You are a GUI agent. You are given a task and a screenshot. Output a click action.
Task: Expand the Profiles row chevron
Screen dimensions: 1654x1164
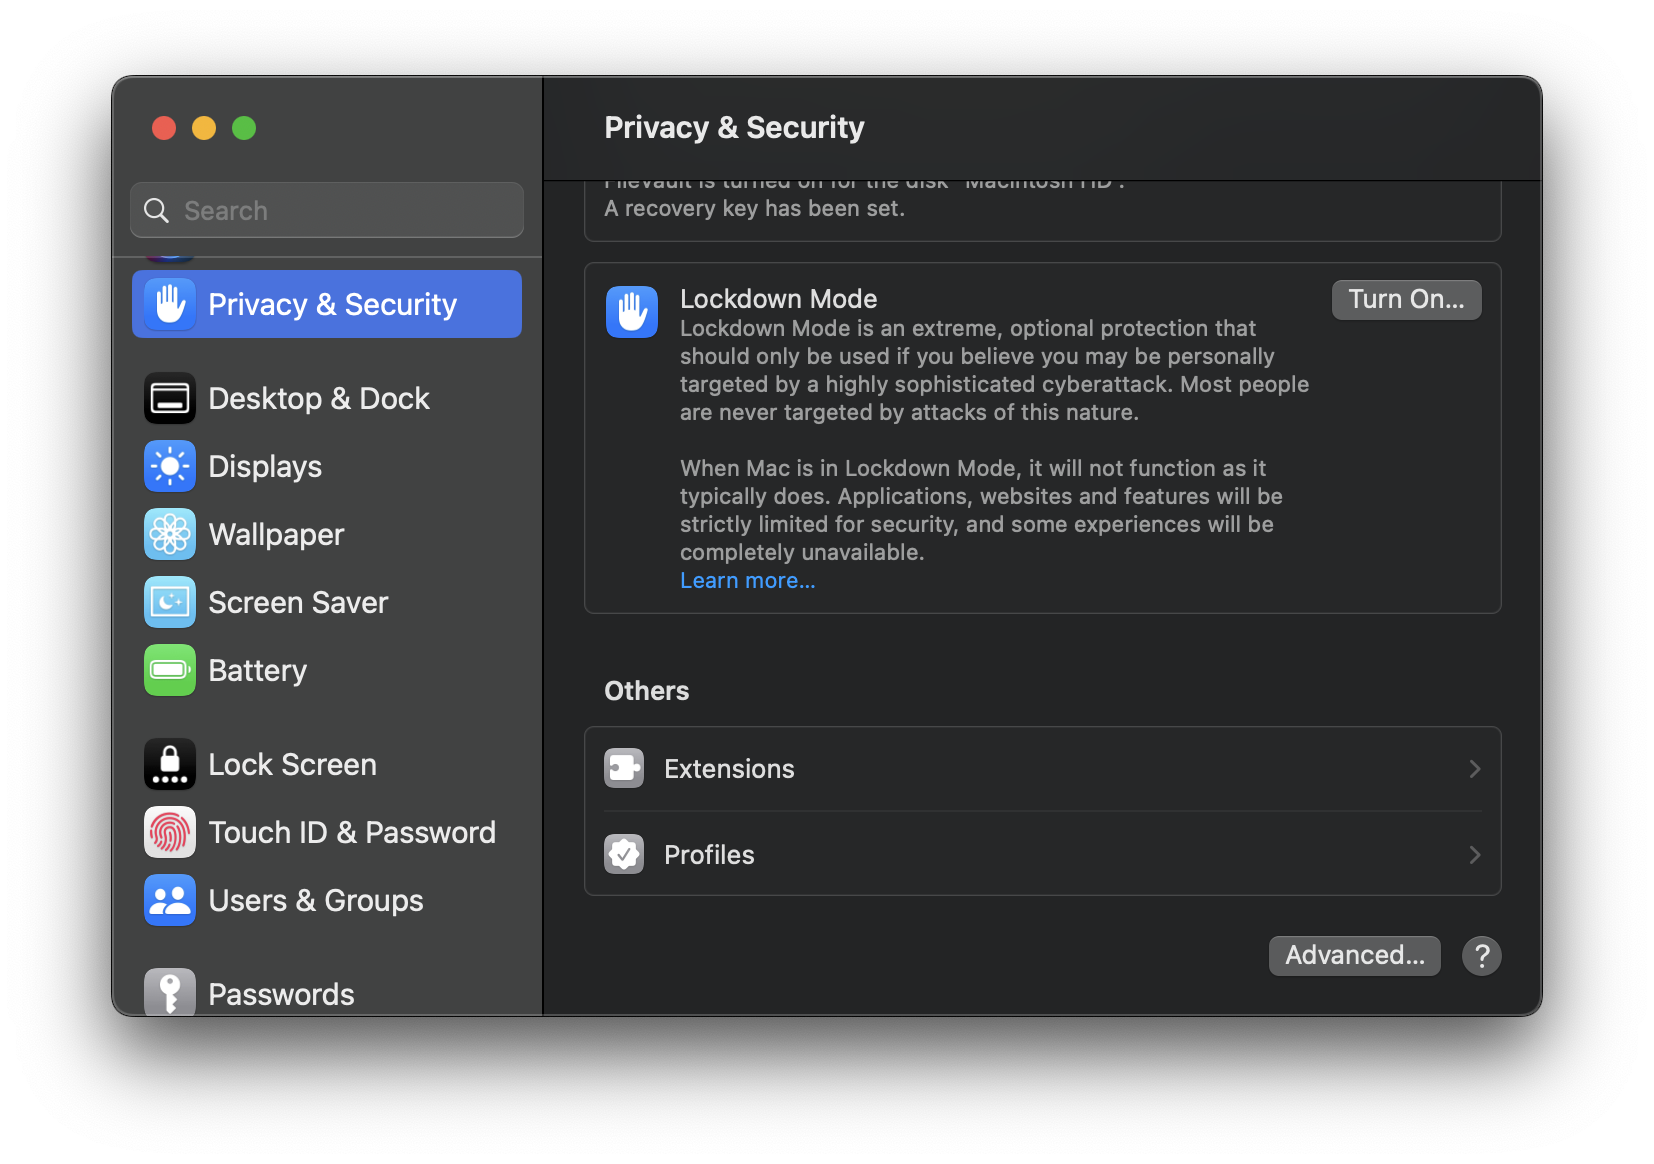(1474, 854)
